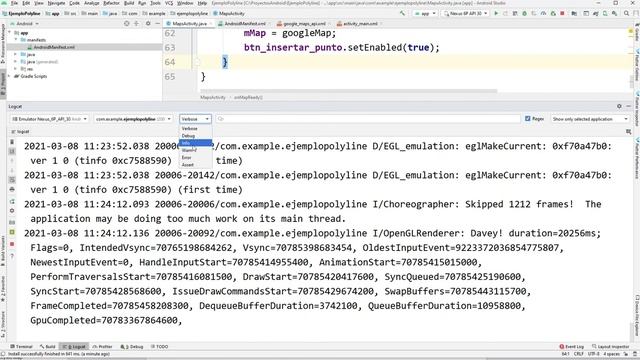Open the Refactor menu
Screen dimensions: 640x360
(x=111, y=3)
